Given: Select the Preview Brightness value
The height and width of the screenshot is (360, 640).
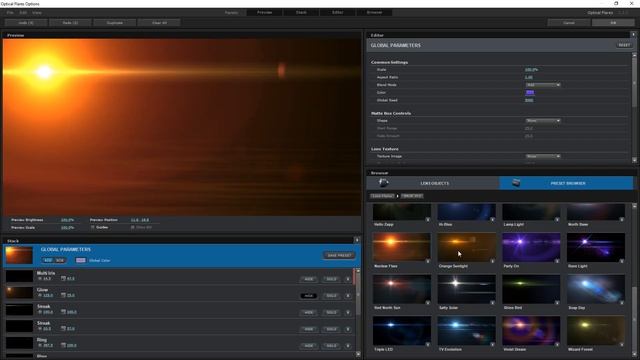Looking at the screenshot, I should [x=67, y=220].
